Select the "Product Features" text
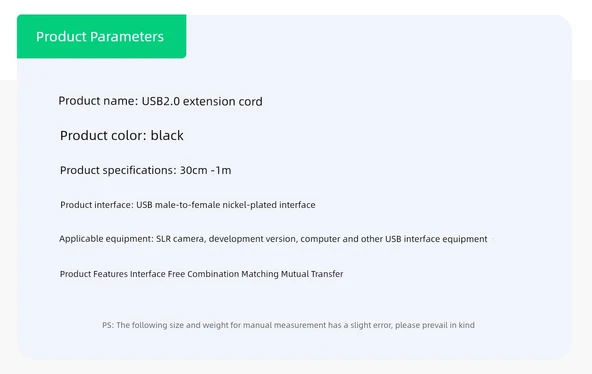592x374 pixels. pyautogui.click(x=94, y=274)
